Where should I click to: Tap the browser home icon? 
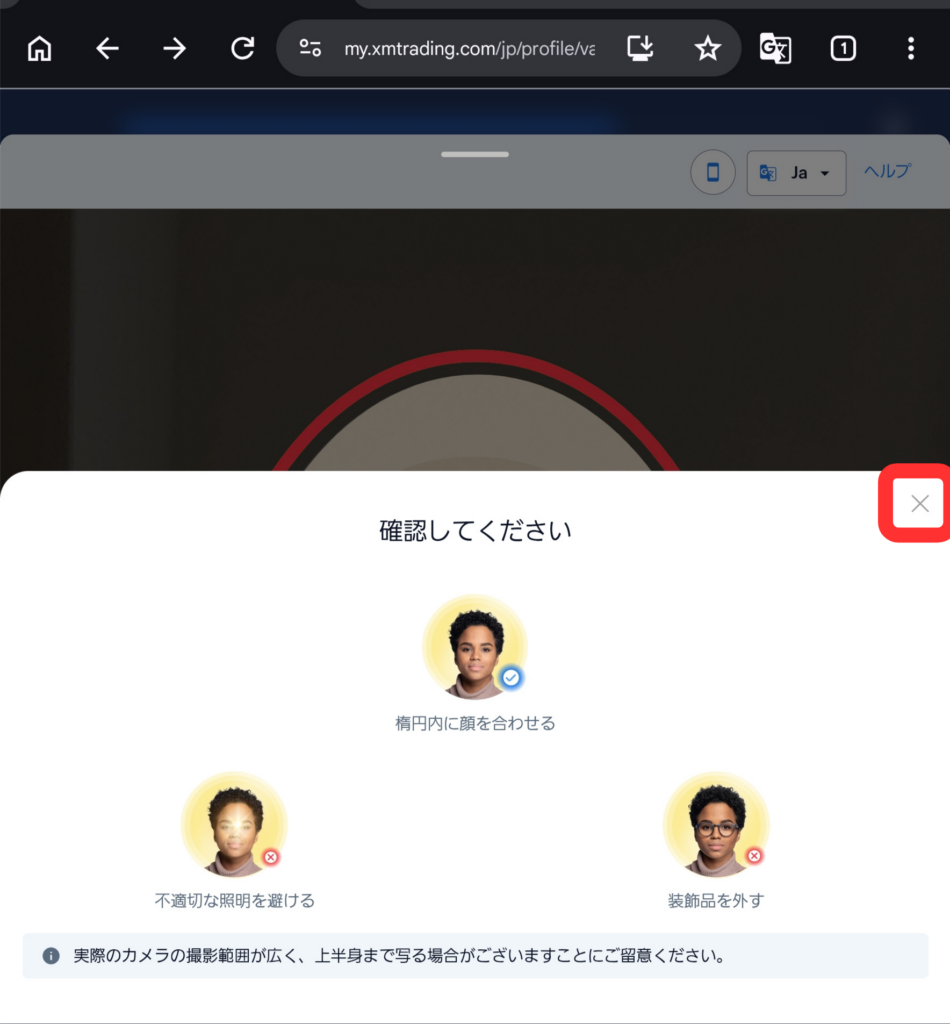pos(40,48)
